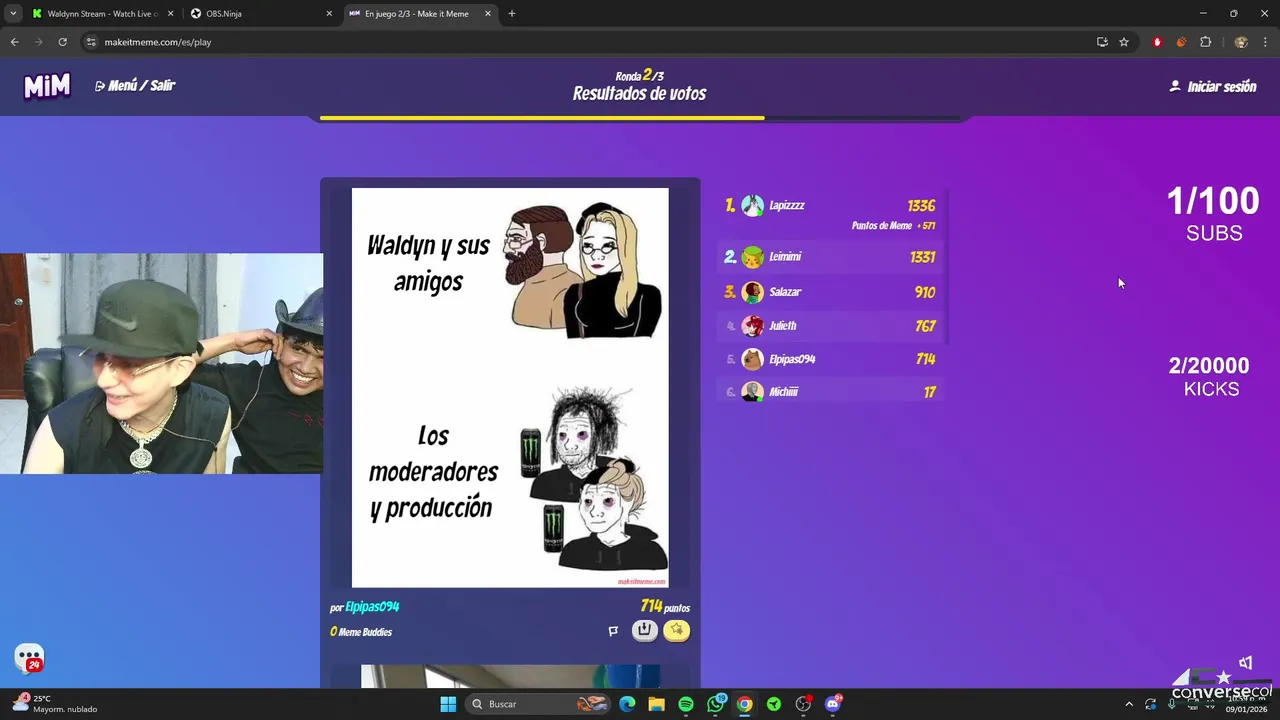Expand the Chrome tab search dropdown
Image resolution: width=1280 pixels, height=720 pixels.
click(x=13, y=14)
